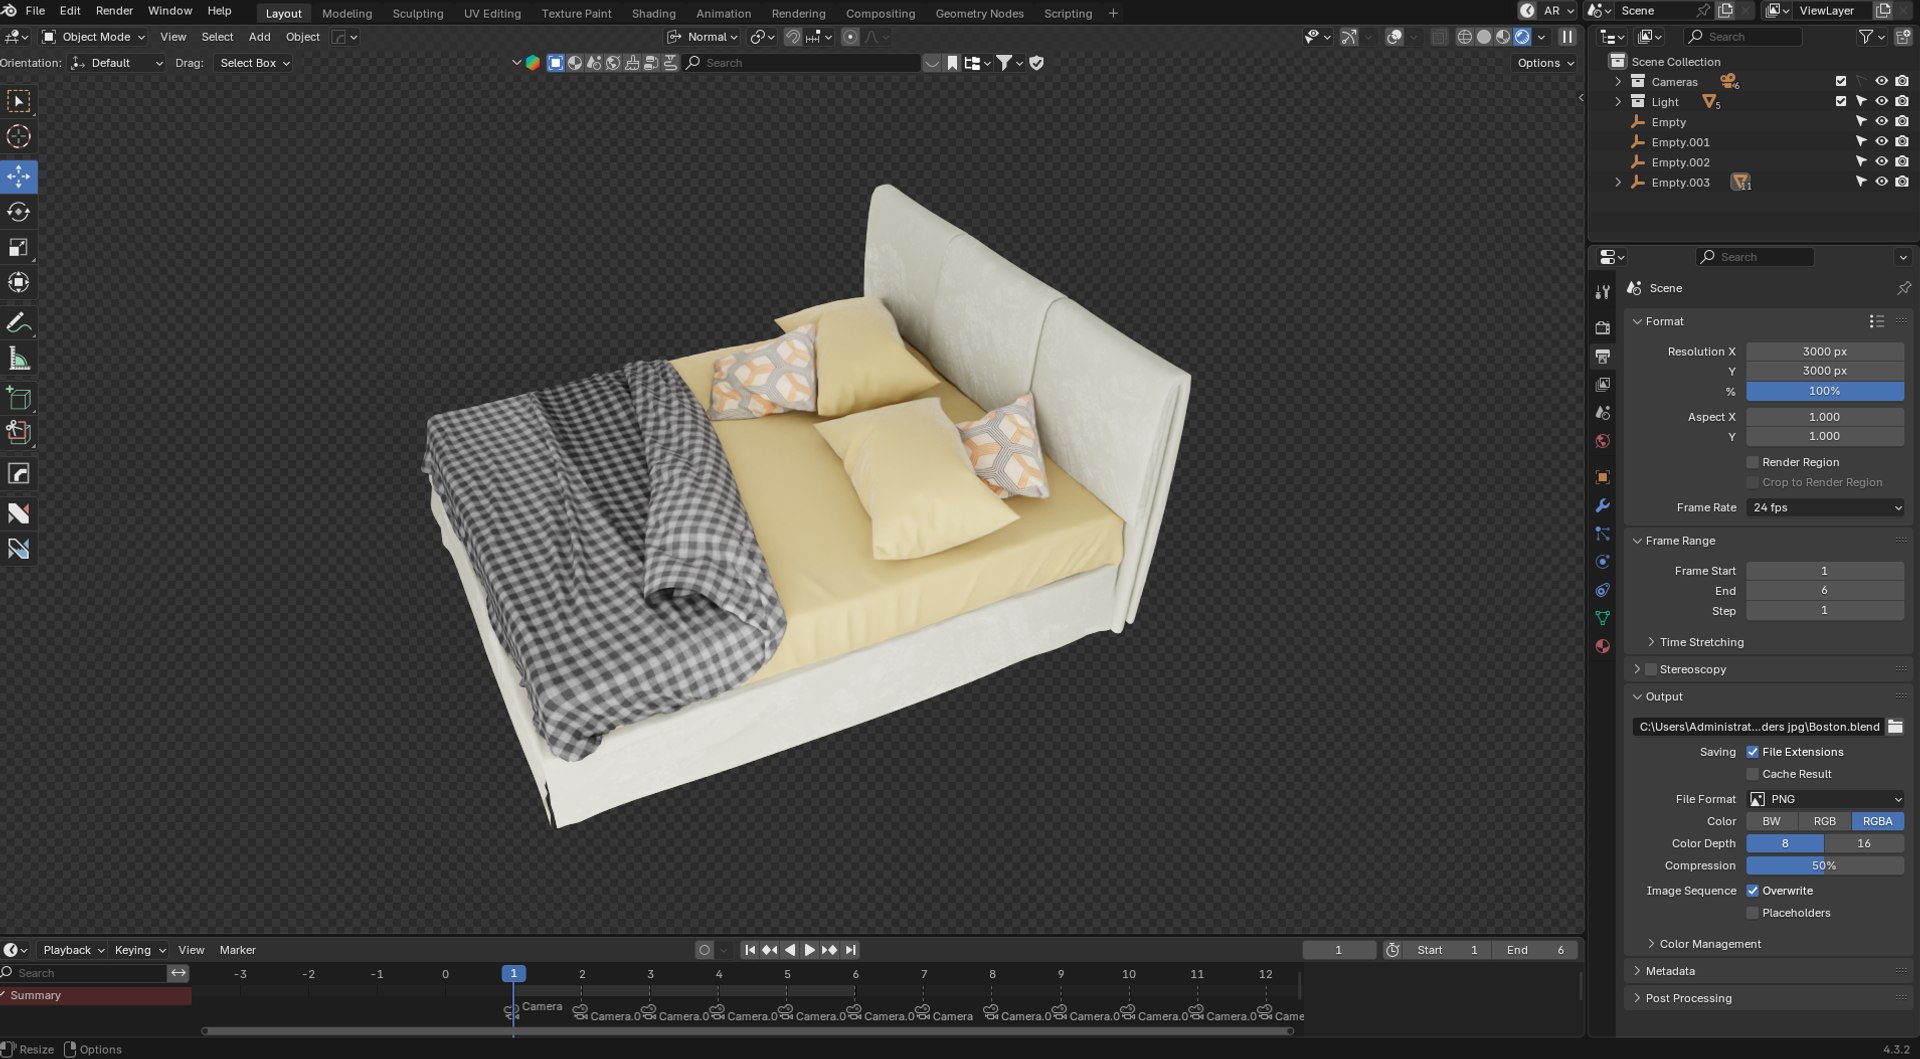The height and width of the screenshot is (1059, 1920).
Task: Exclude Cameras collection from view layer
Action: tap(1841, 81)
